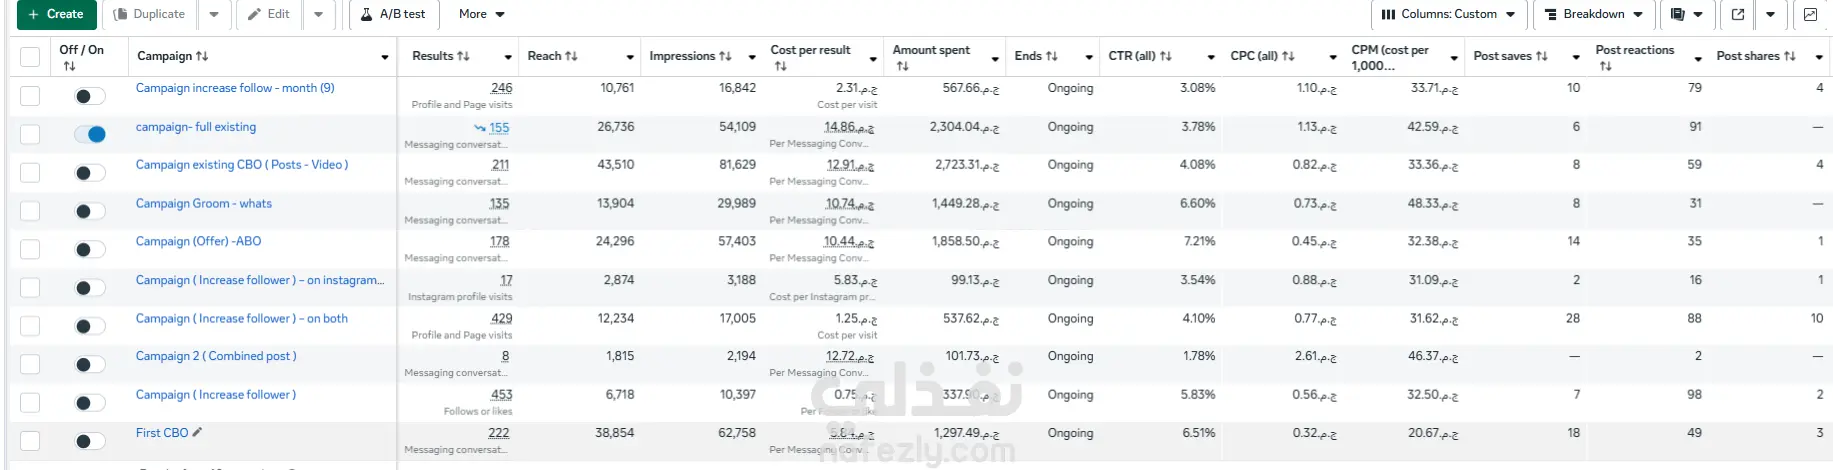Viewport: 1833px width, 470px height.
Task: Open the Columns: Custom dropdown
Action: (1447, 14)
